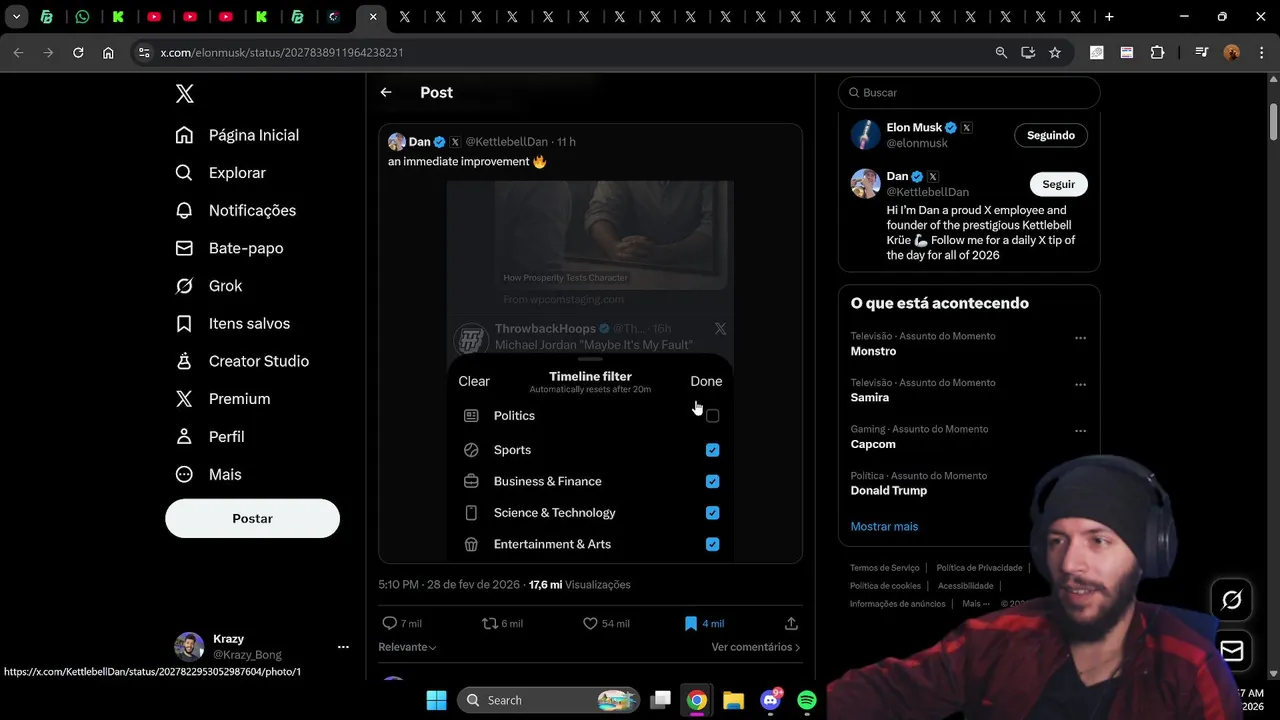
Task: Toggle the Science & Technology checkbox
Action: coord(712,513)
